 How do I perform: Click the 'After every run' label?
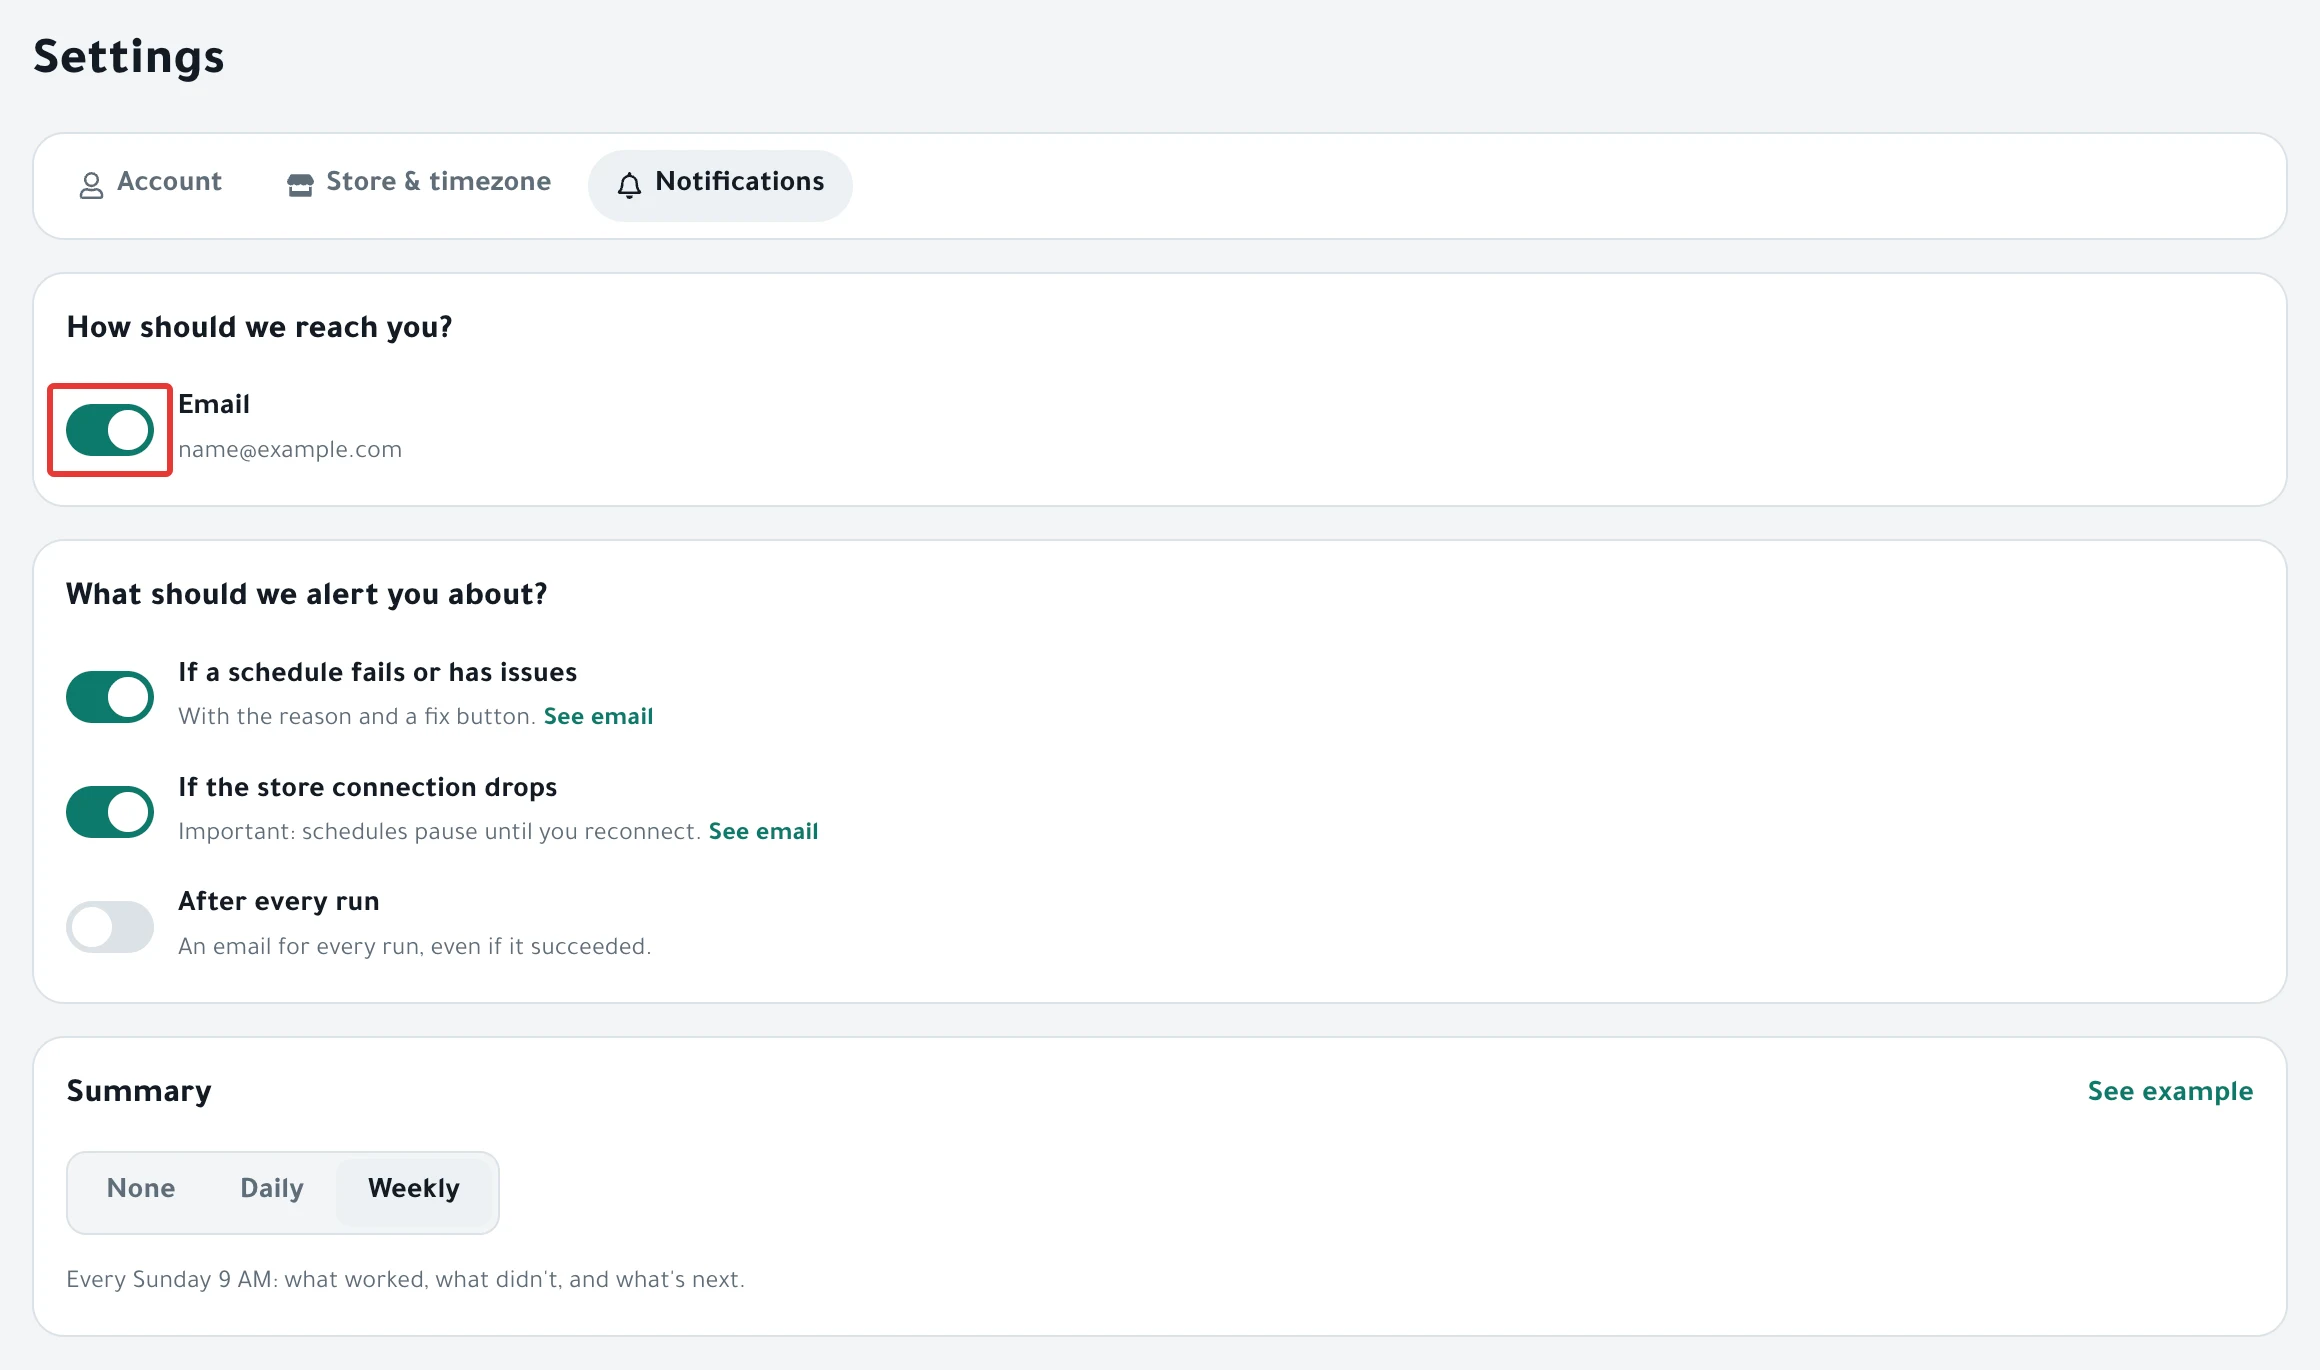pos(279,902)
